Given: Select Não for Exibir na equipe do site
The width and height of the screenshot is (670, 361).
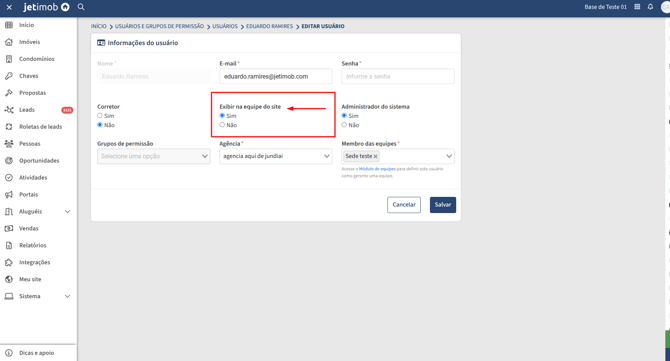Looking at the screenshot, I should click(x=222, y=125).
